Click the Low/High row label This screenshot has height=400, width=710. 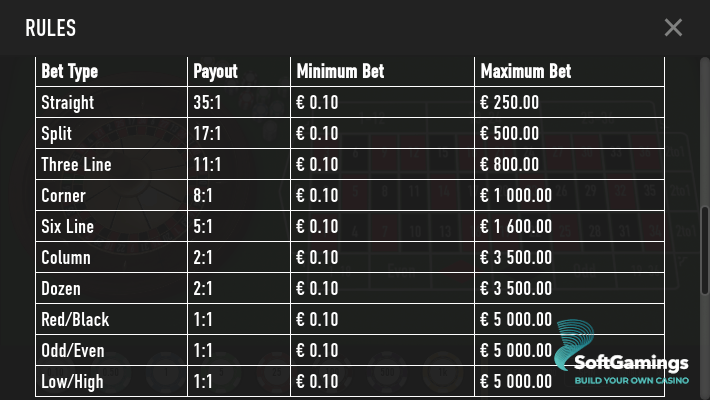coord(72,381)
